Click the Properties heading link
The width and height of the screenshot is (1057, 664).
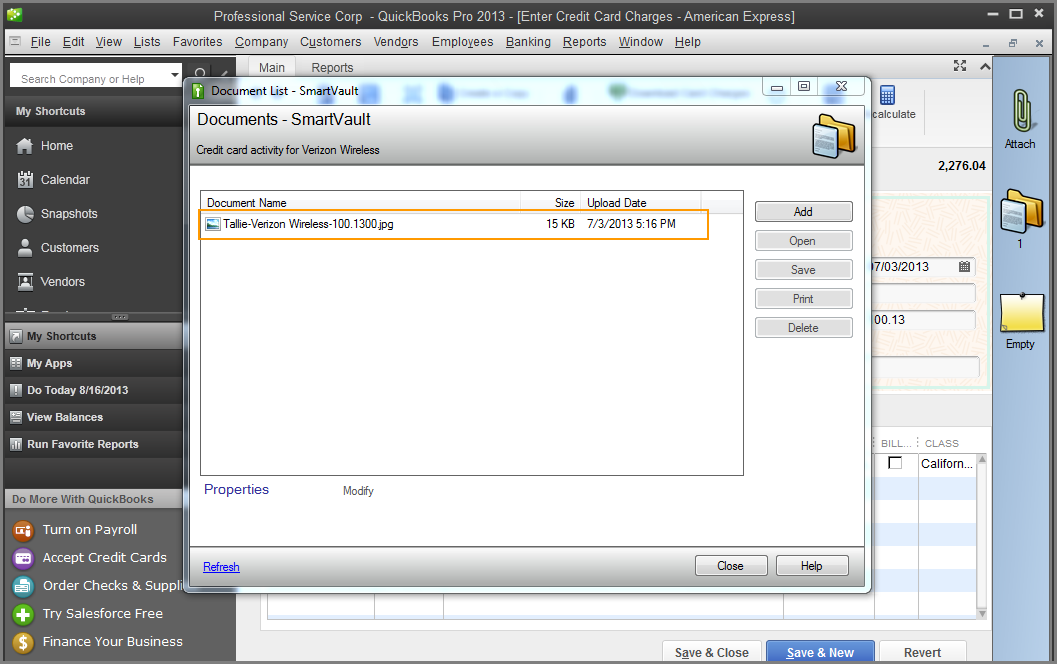pos(237,489)
